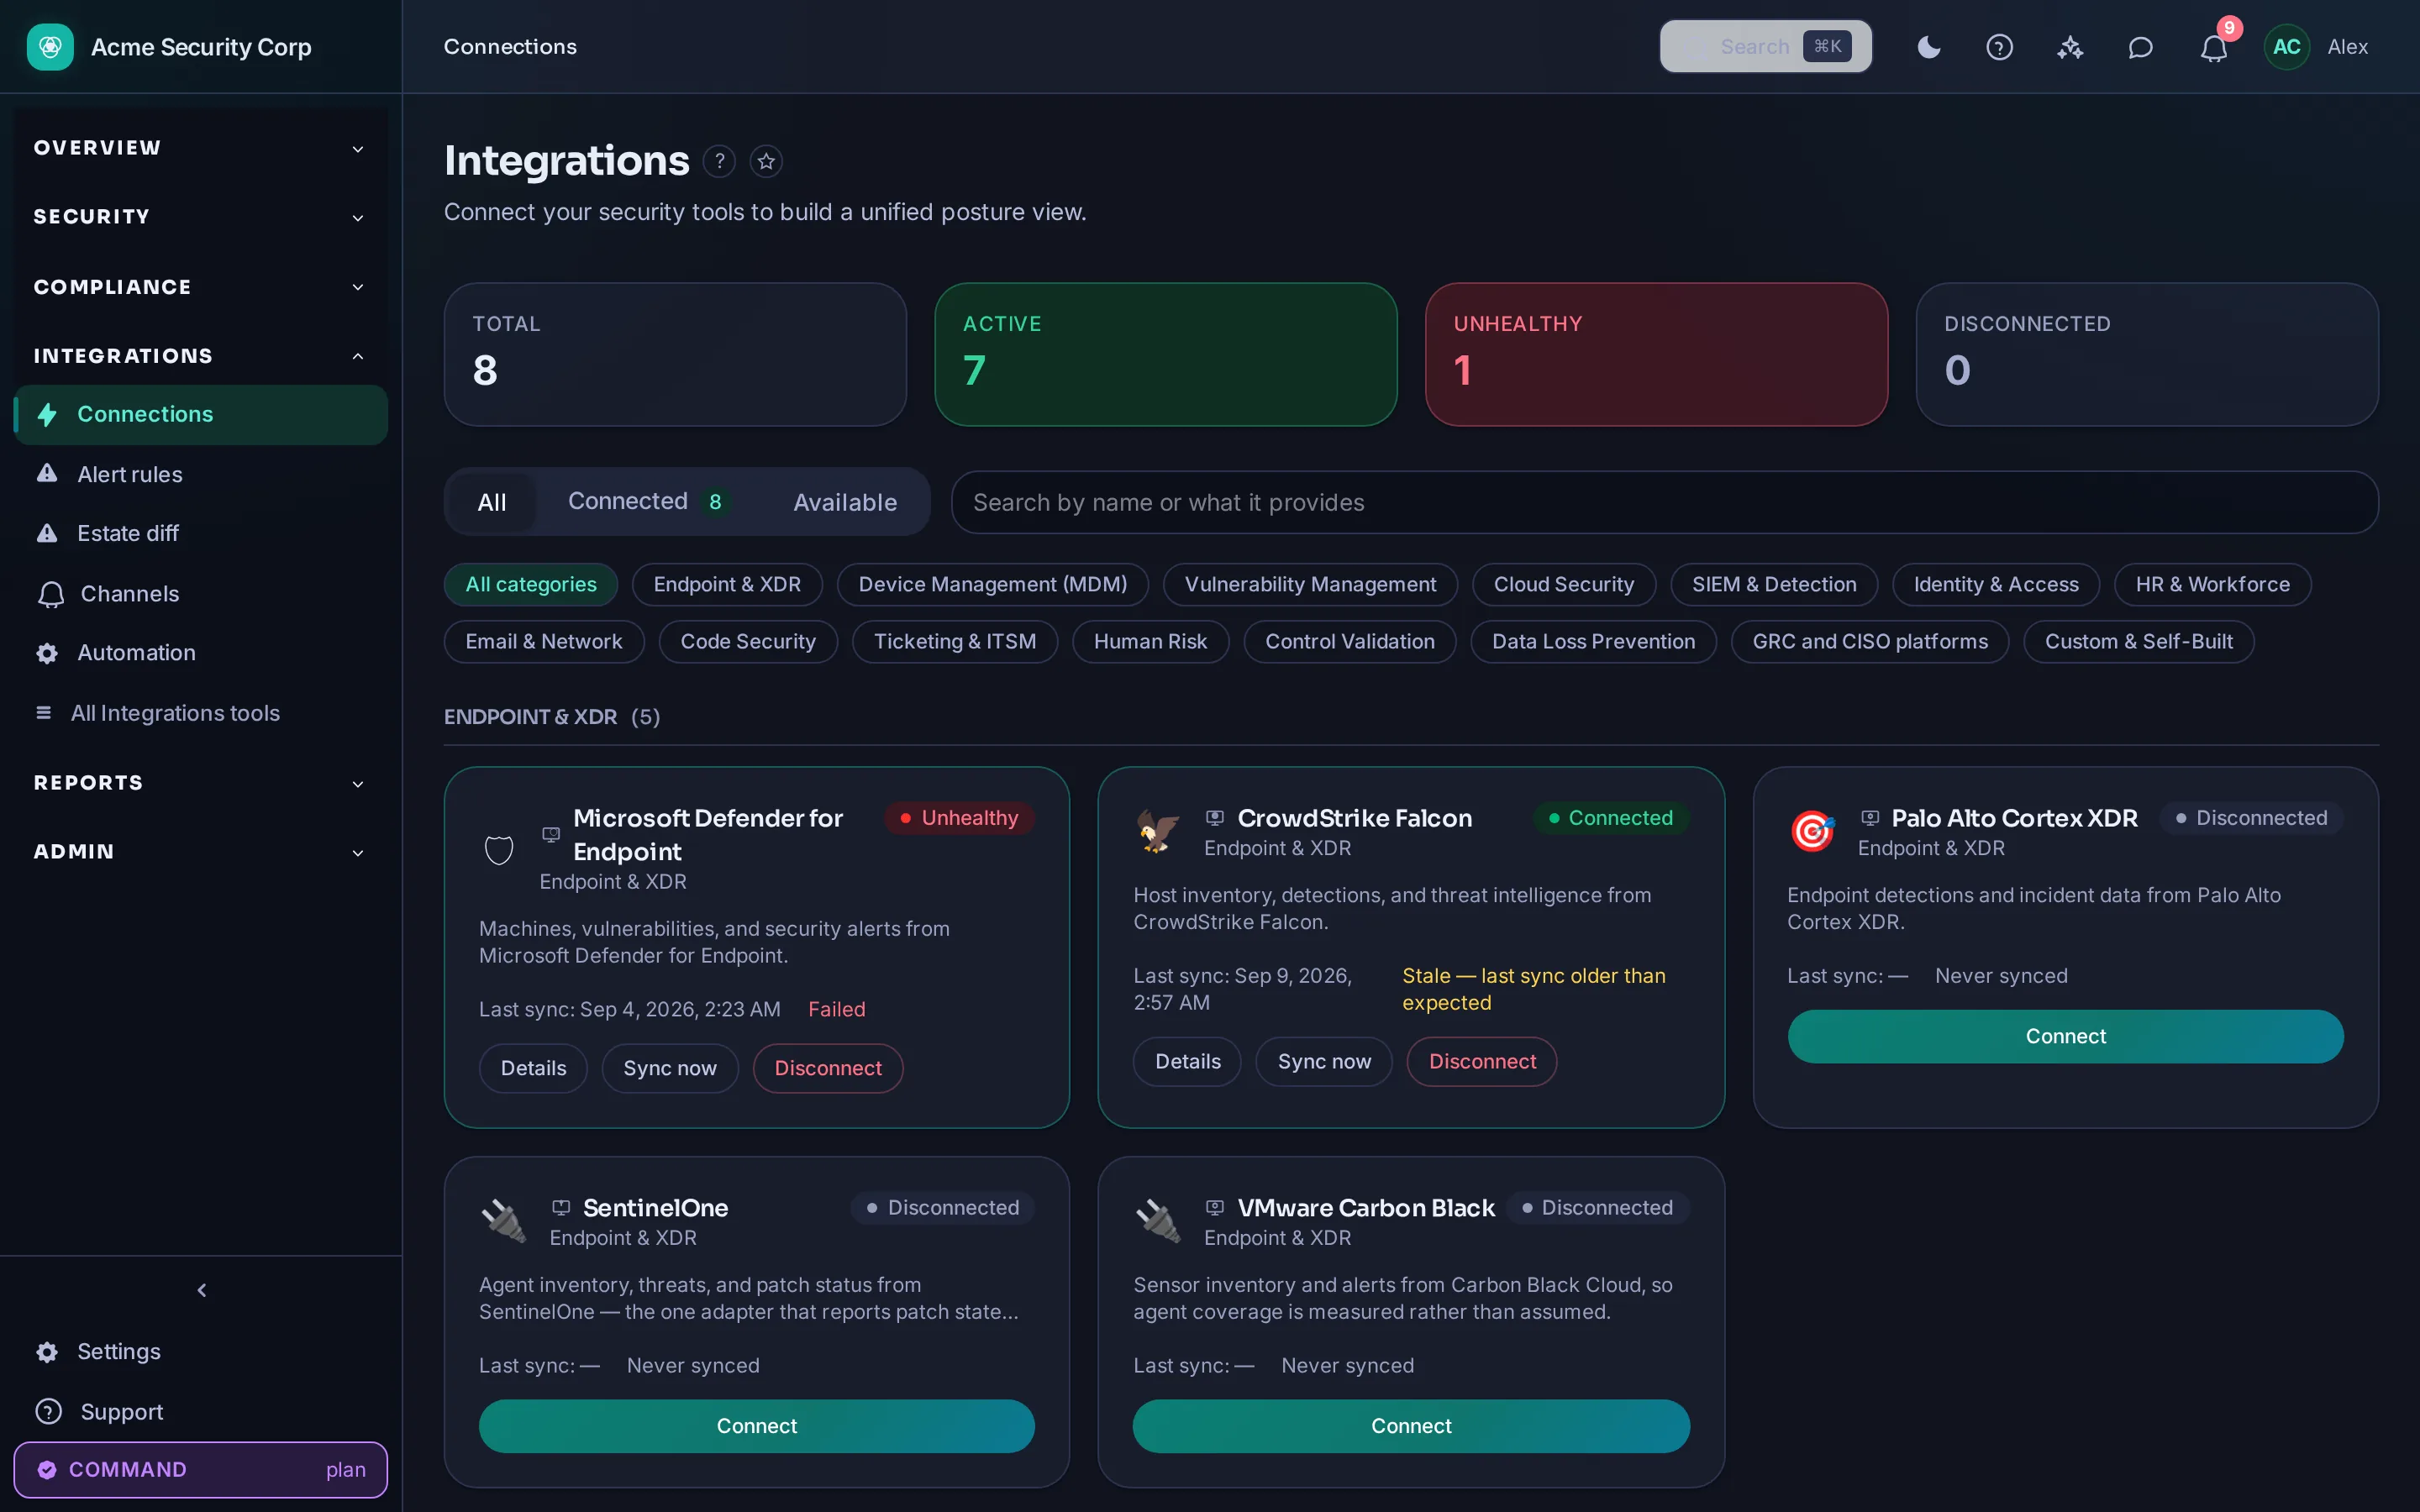Screen dimensions: 2420x1512
Task: Filter by Code Security category
Action: click(x=748, y=641)
